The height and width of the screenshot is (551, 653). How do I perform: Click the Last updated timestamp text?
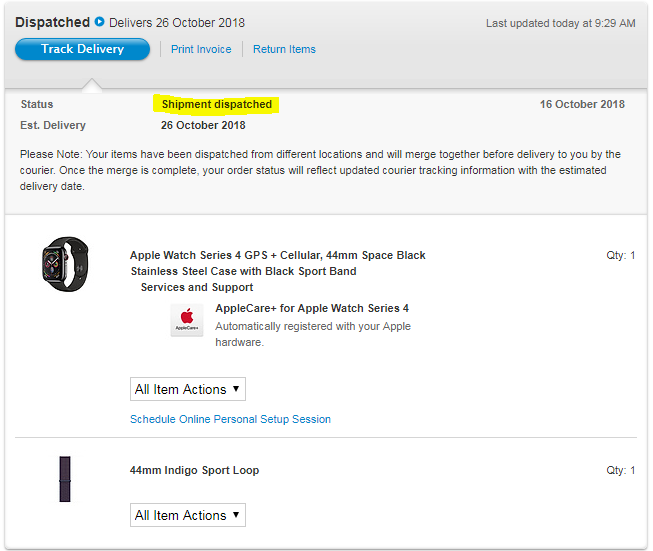560,23
